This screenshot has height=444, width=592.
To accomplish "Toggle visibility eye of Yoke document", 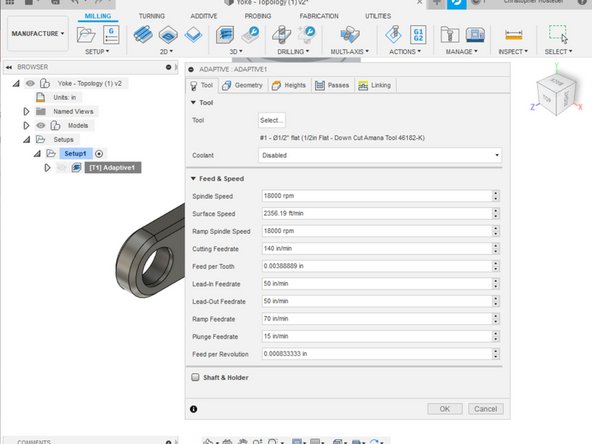I will point(30,83).
